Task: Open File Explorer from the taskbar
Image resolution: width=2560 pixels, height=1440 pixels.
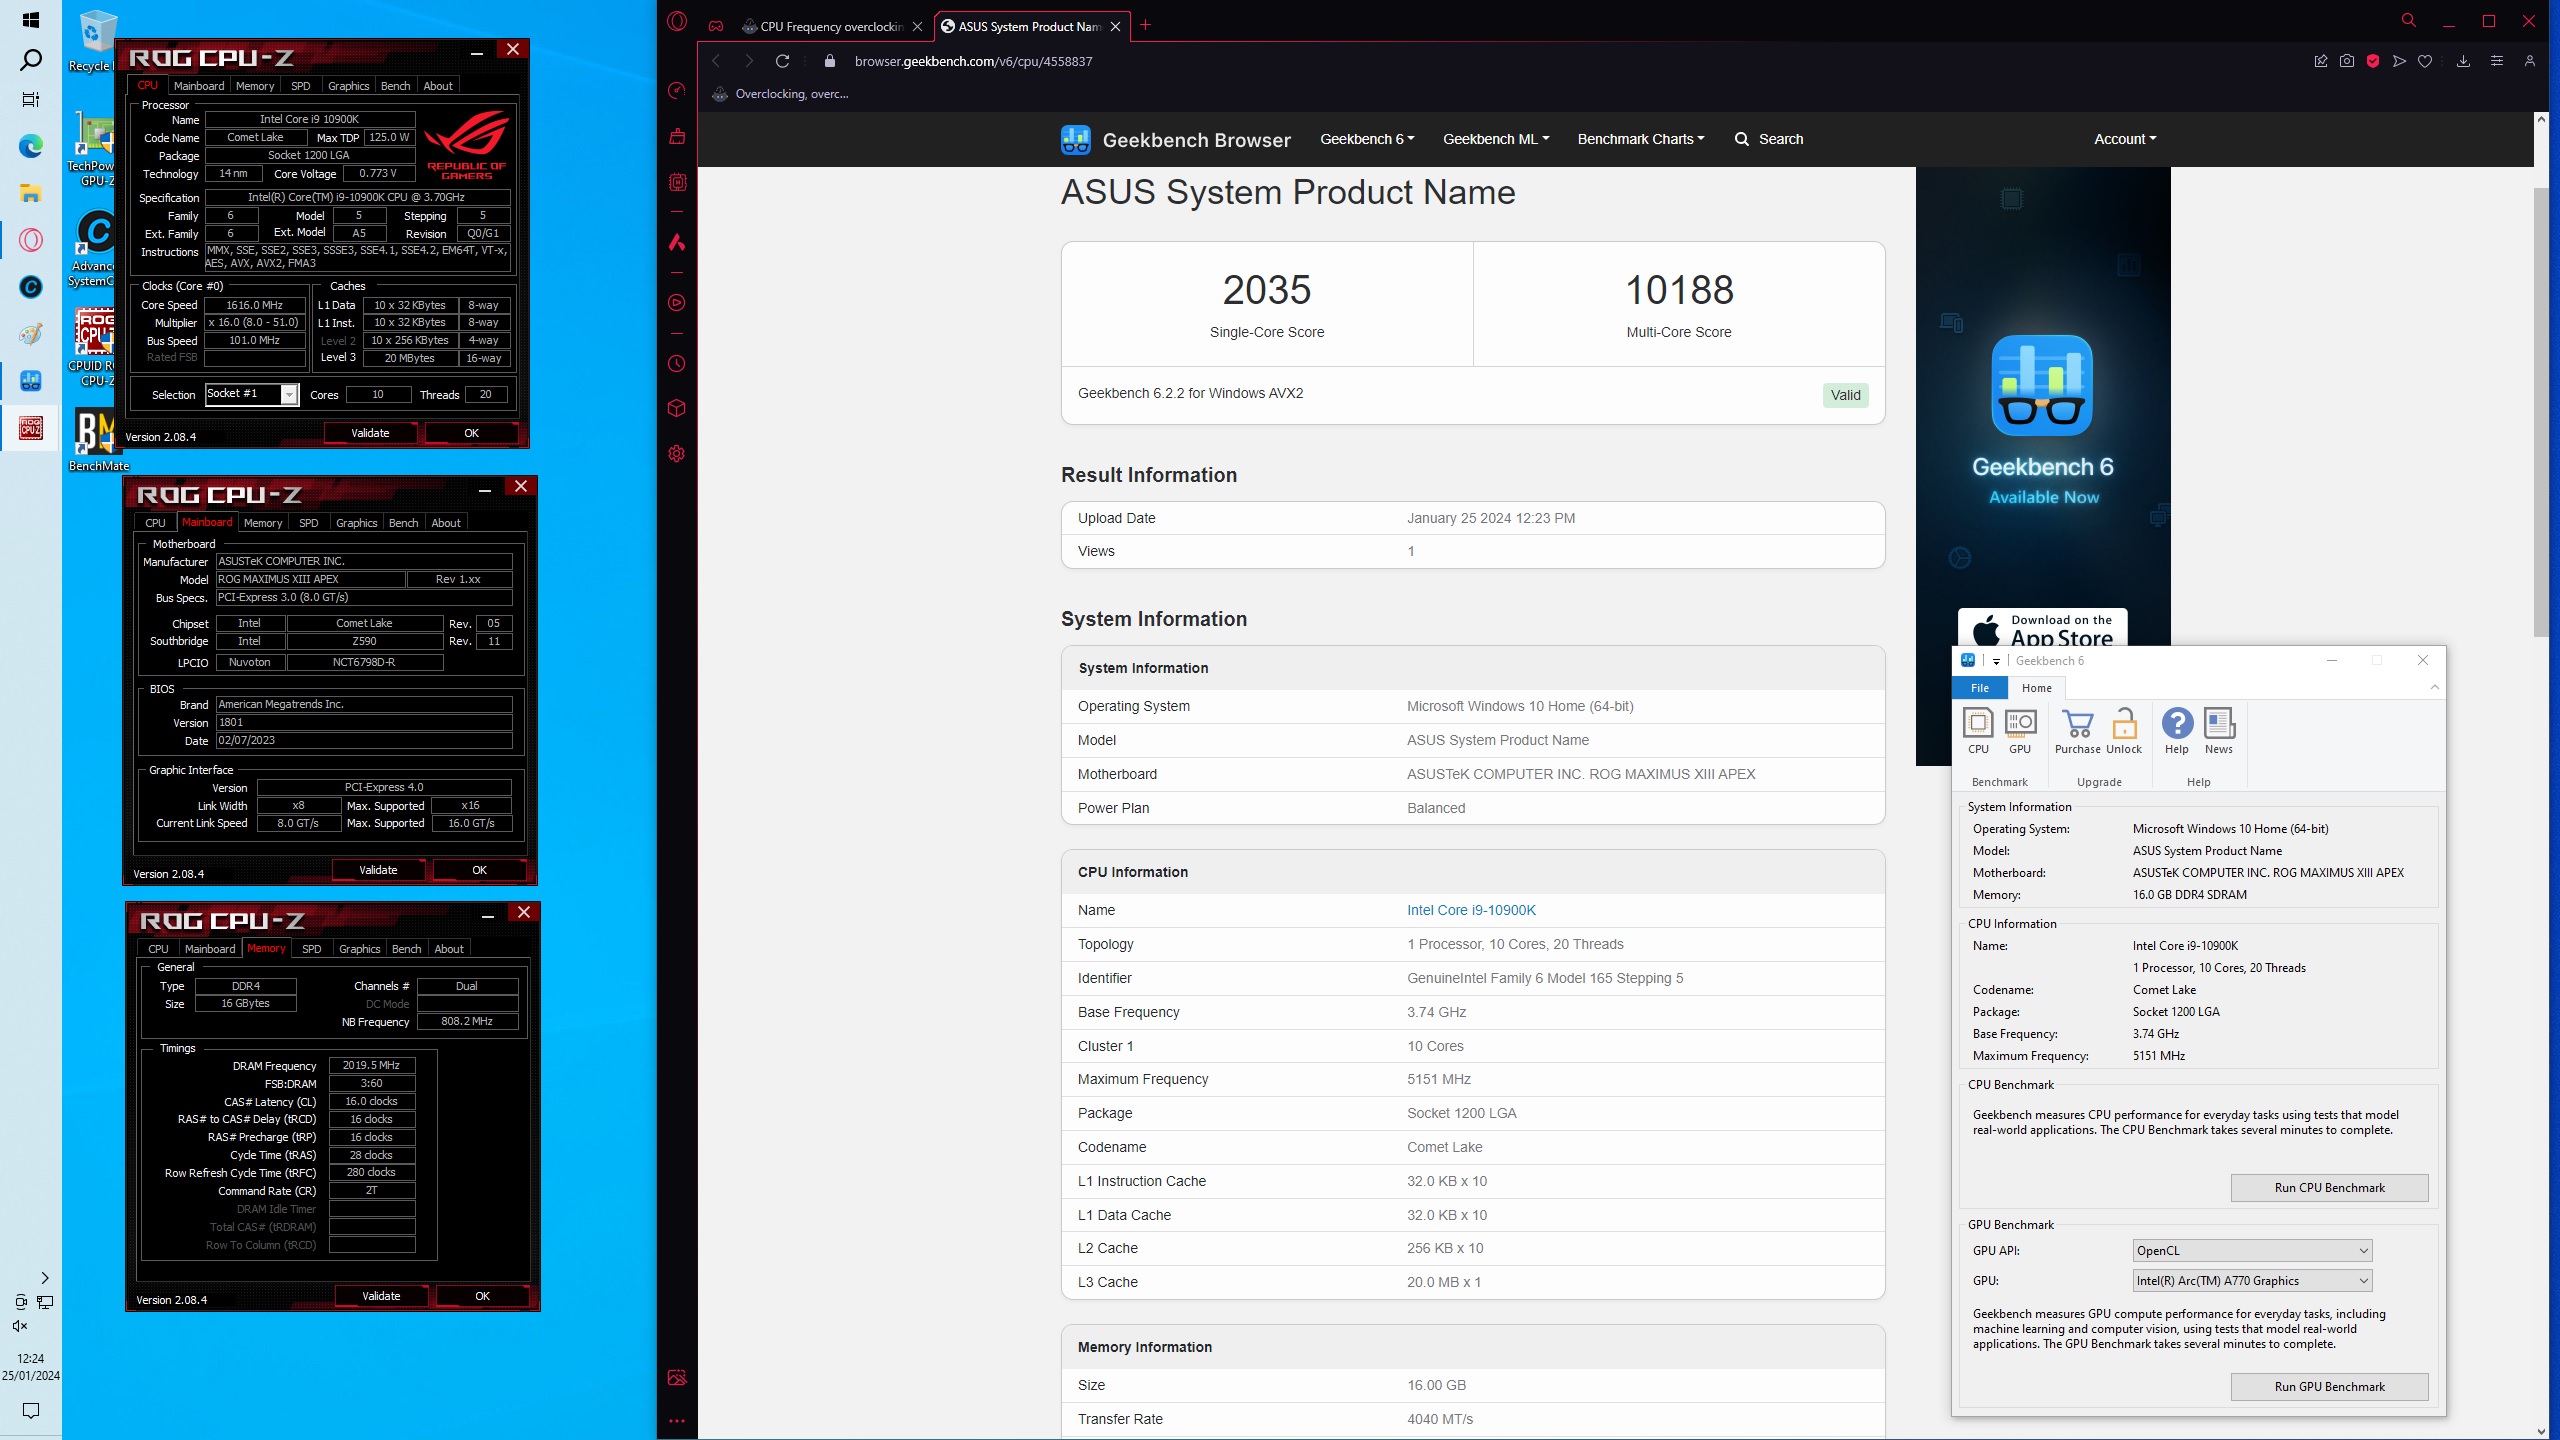Action: click(30, 193)
